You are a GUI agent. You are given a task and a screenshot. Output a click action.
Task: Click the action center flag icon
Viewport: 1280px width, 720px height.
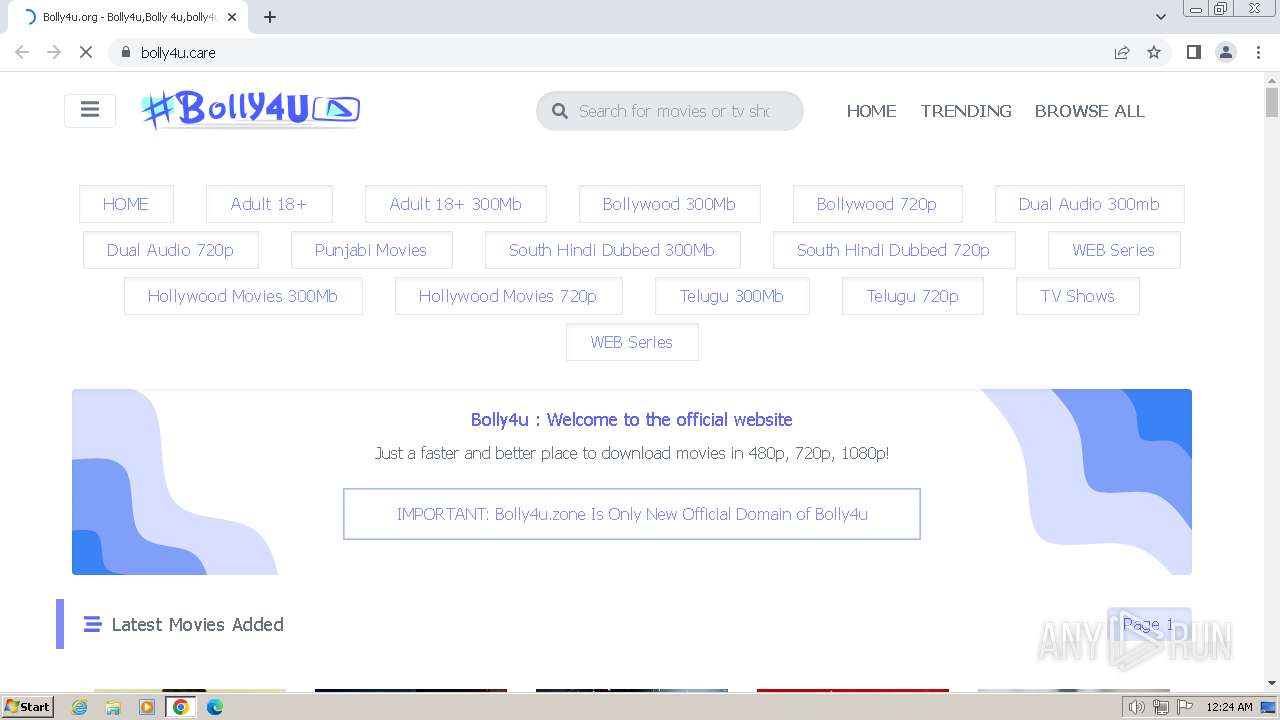tap(1184, 707)
